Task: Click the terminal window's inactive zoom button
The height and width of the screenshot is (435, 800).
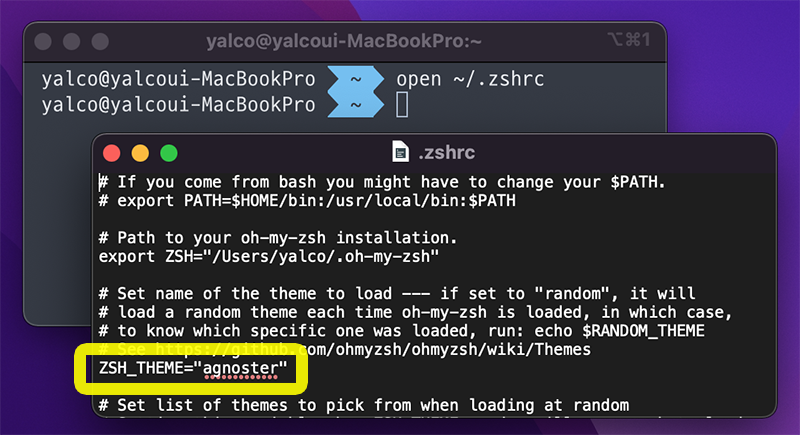Action: pos(100,41)
